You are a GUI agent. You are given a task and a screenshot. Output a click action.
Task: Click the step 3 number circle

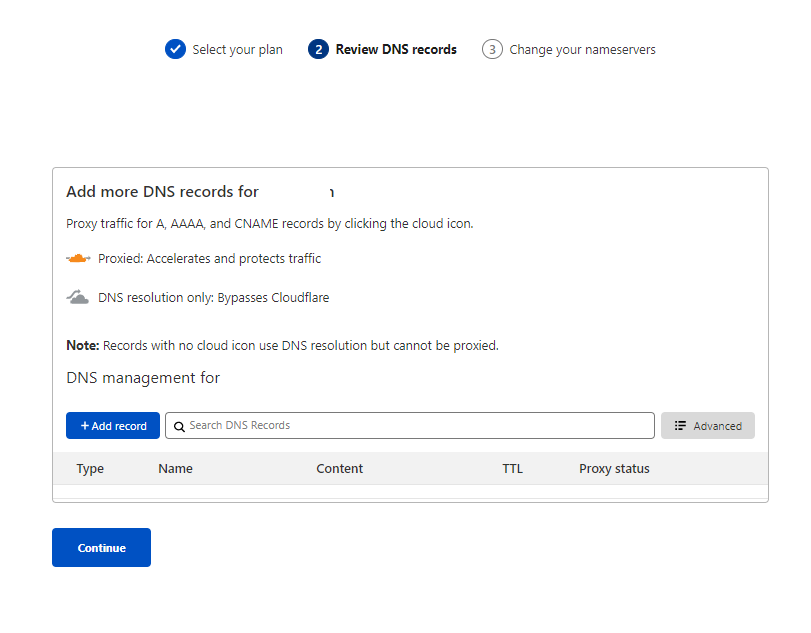point(492,49)
